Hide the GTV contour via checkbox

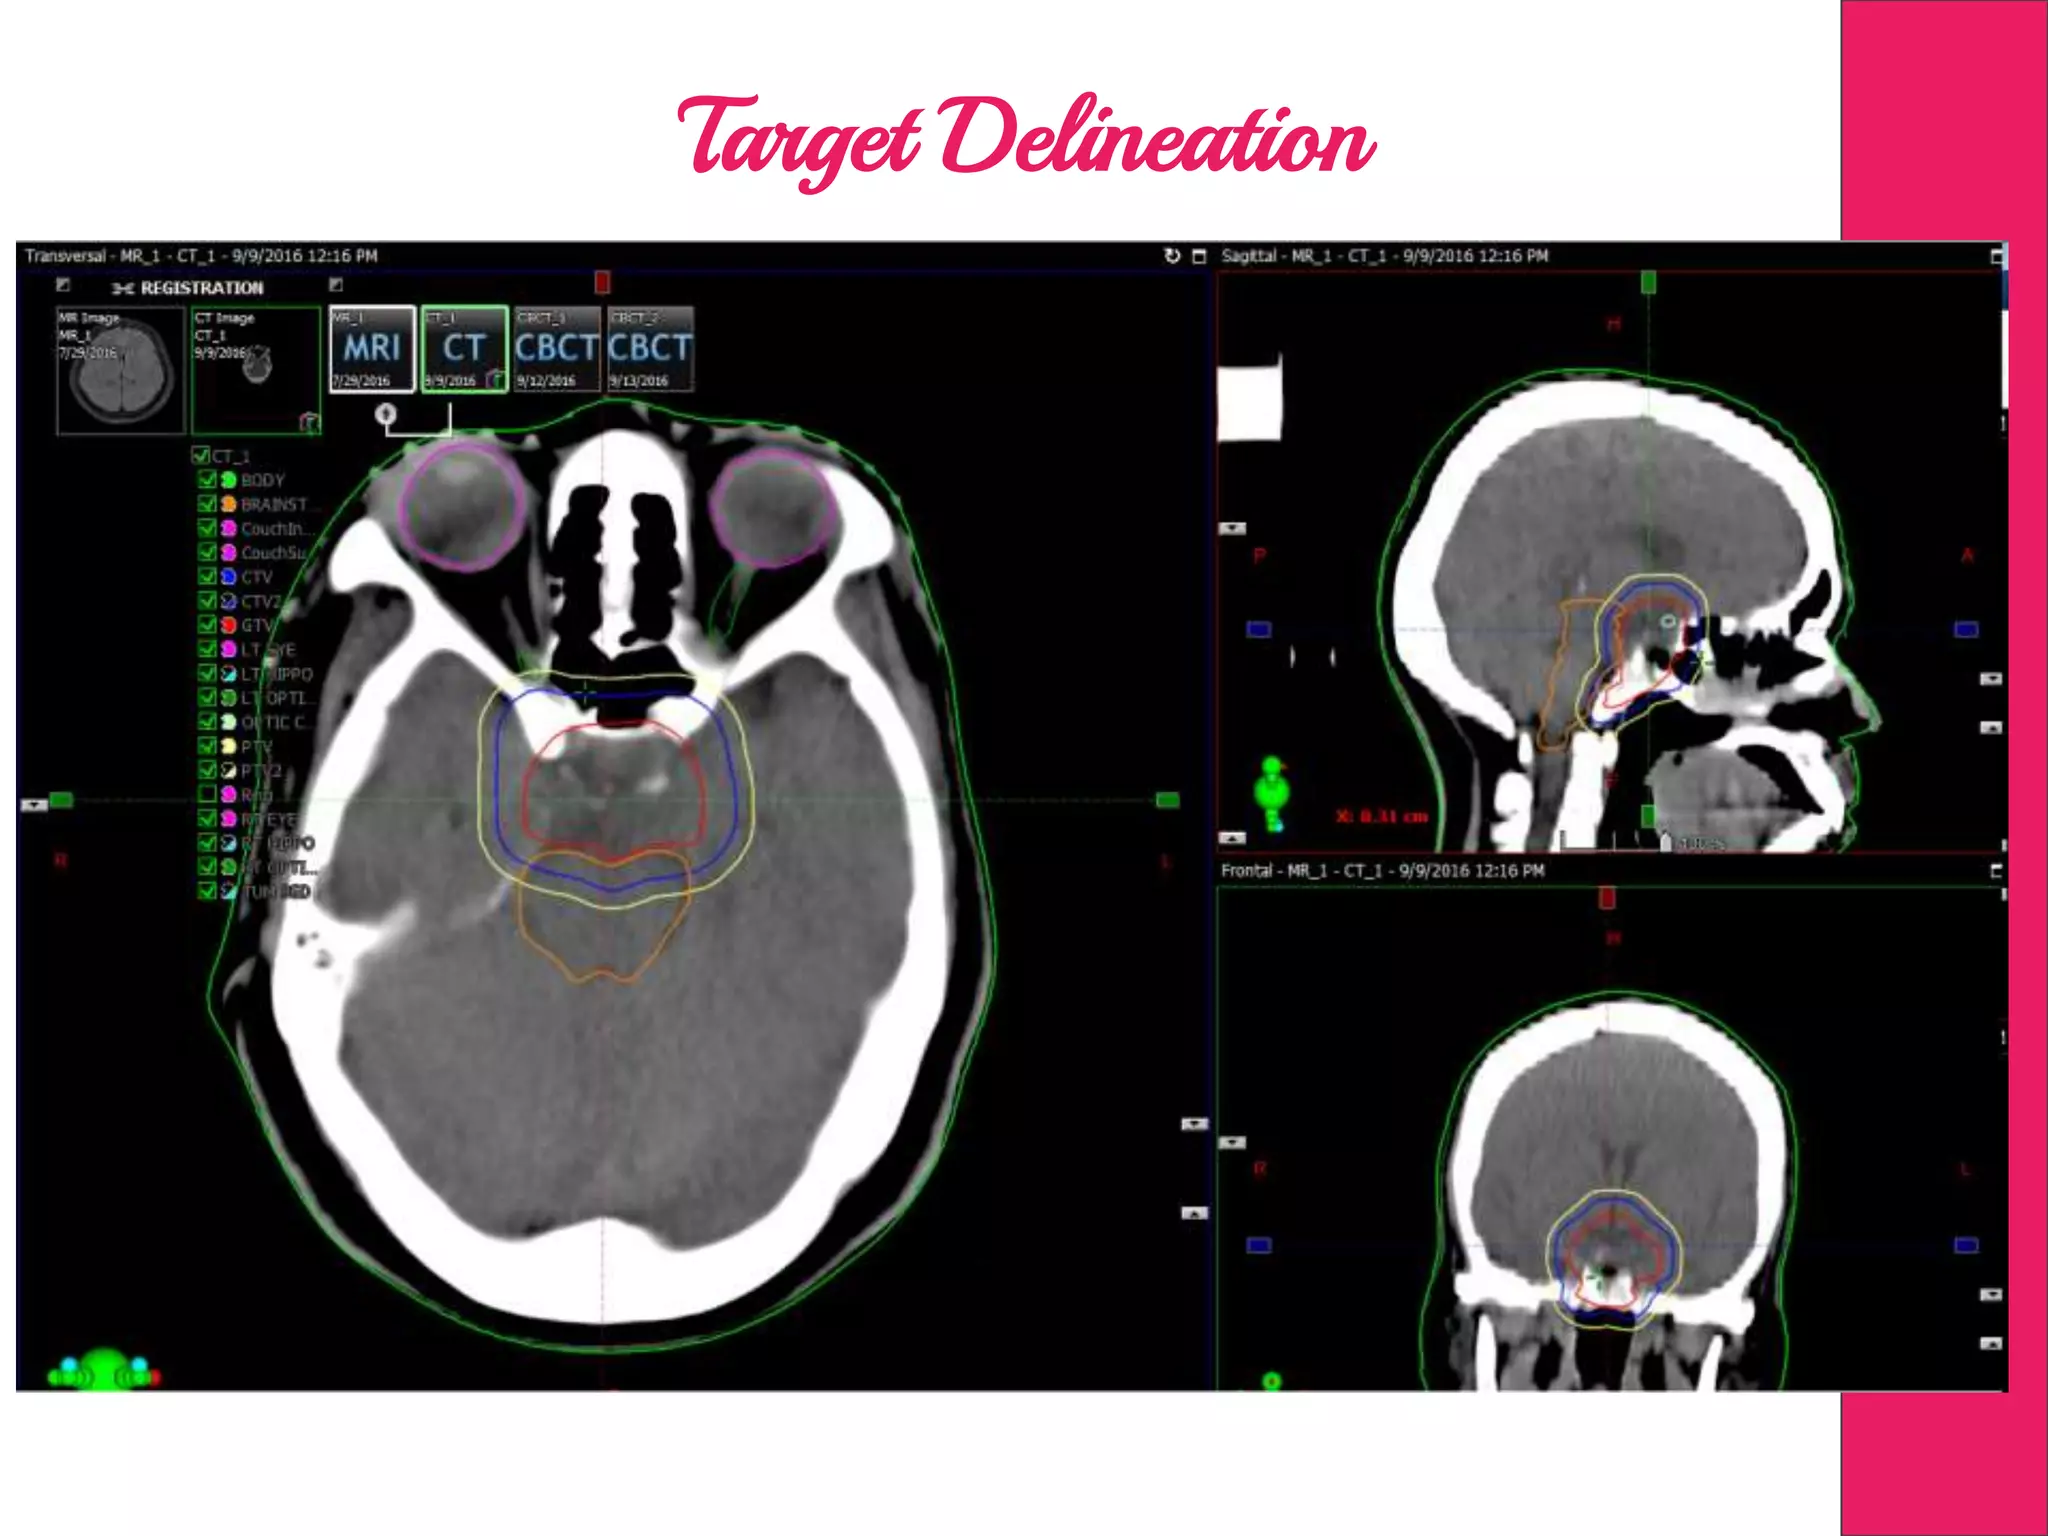pos(207,625)
